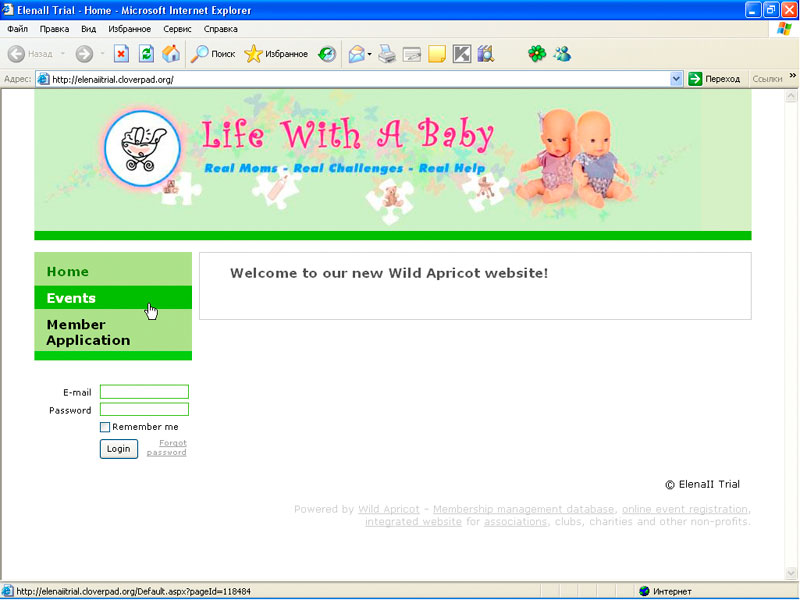Image resolution: width=800 pixels, height=600 pixels.
Task: Open the Файл menu
Action: point(17,29)
